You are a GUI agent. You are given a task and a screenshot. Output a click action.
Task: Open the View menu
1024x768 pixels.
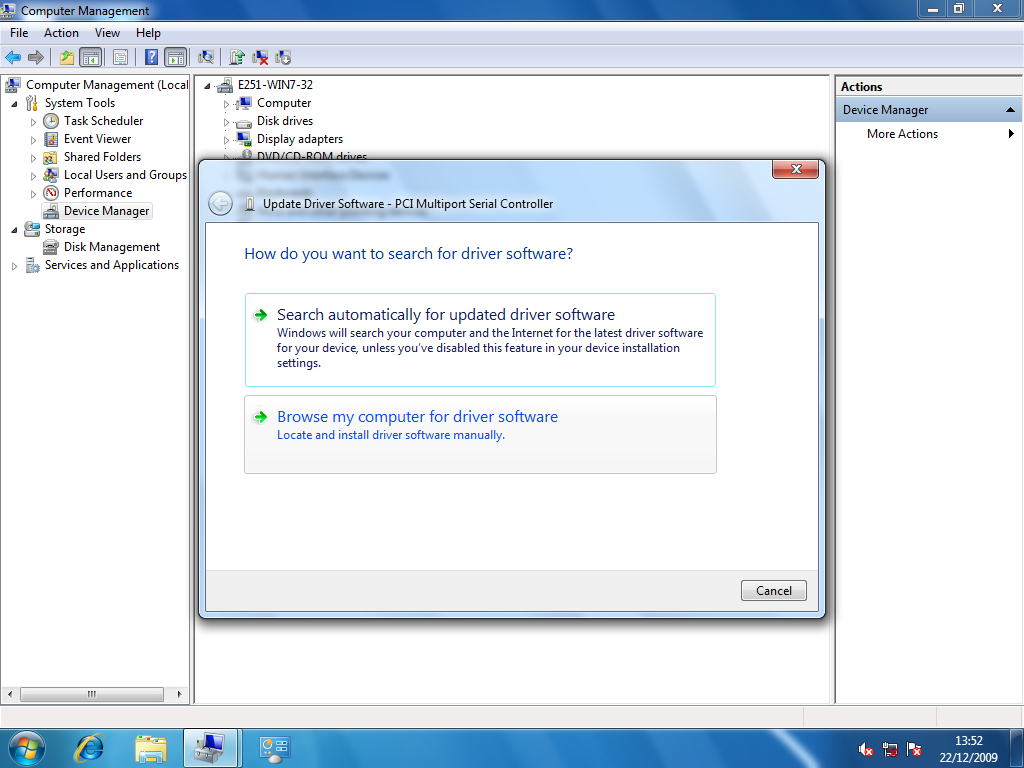tap(107, 32)
